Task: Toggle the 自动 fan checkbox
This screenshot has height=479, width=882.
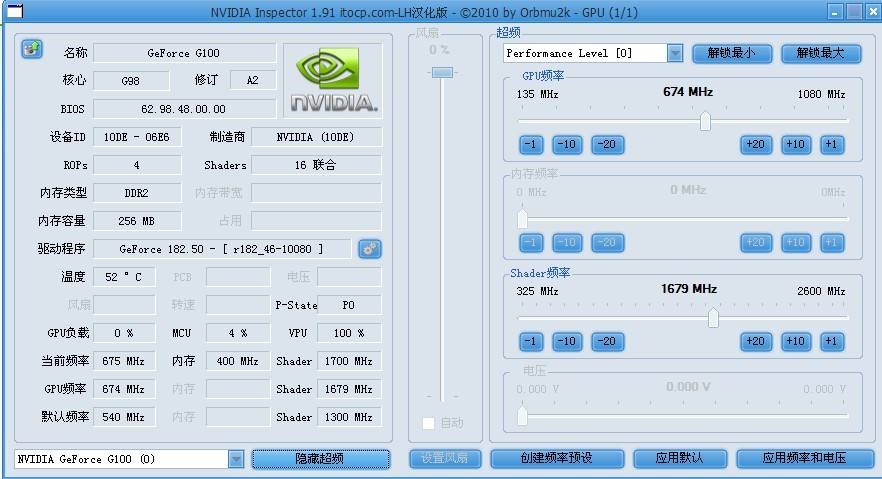Action: coord(429,423)
